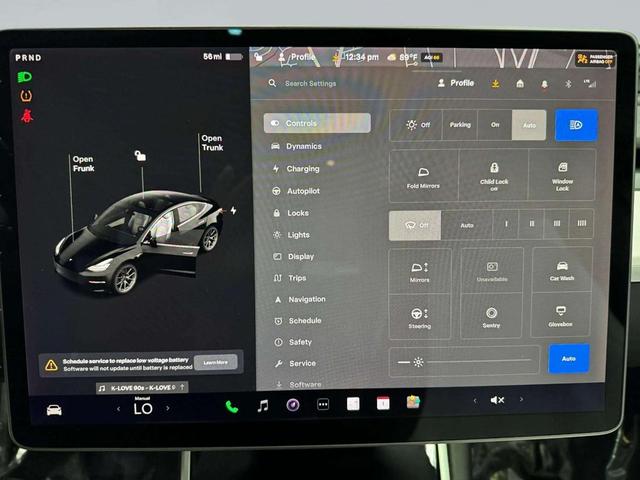This screenshot has width=640, height=480.
Task: Open the Safety settings tab
Action: (x=293, y=342)
